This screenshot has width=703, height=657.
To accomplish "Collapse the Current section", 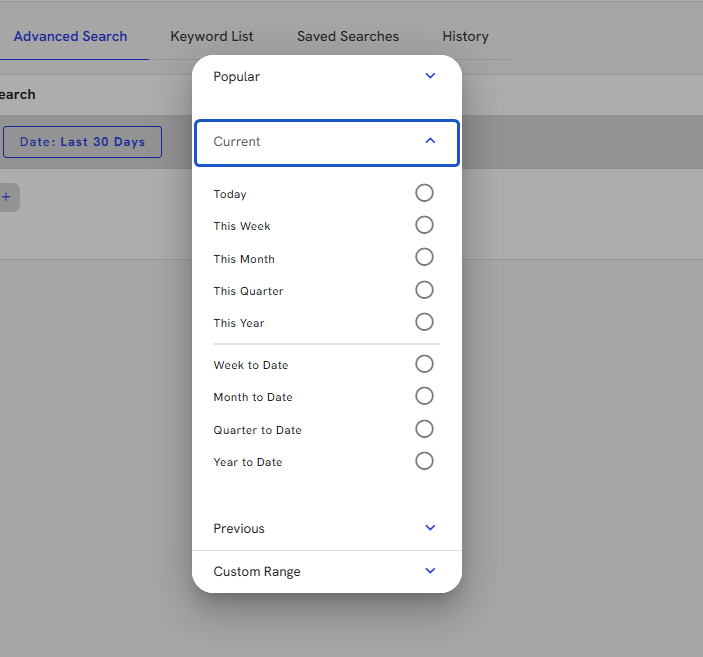I will pyautogui.click(x=326, y=142).
